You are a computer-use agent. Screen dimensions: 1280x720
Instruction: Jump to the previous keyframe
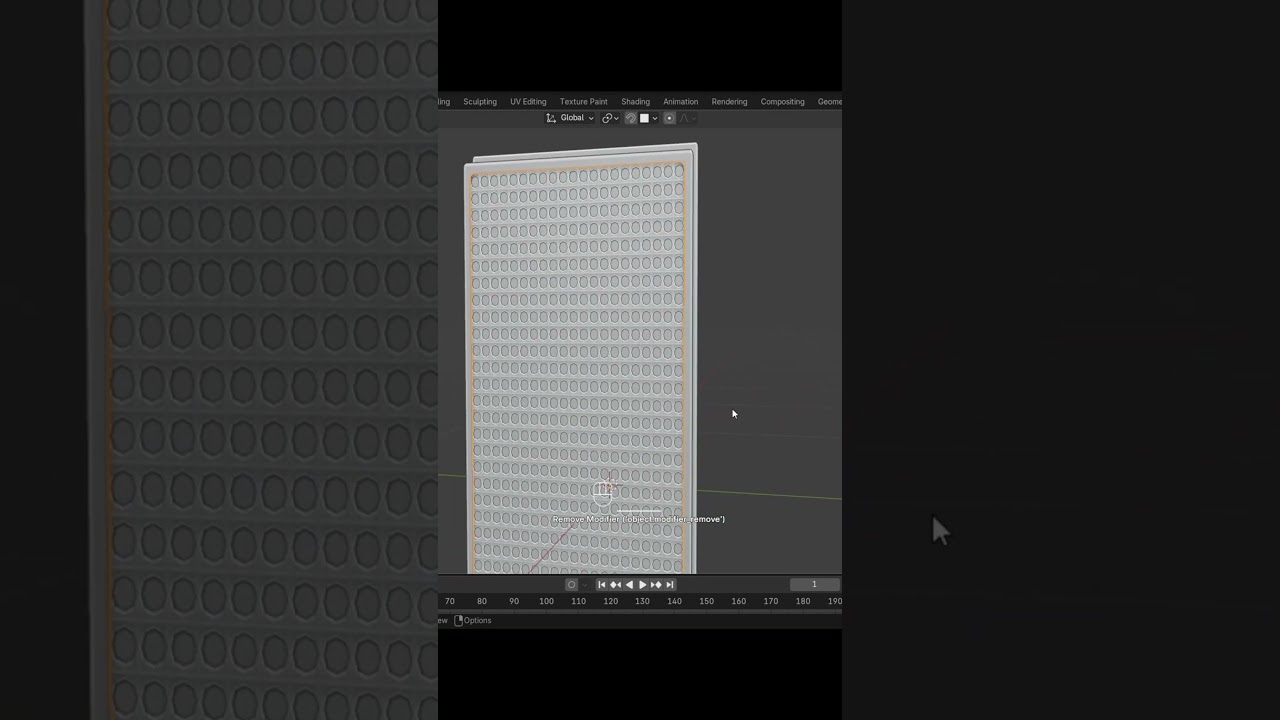click(615, 585)
